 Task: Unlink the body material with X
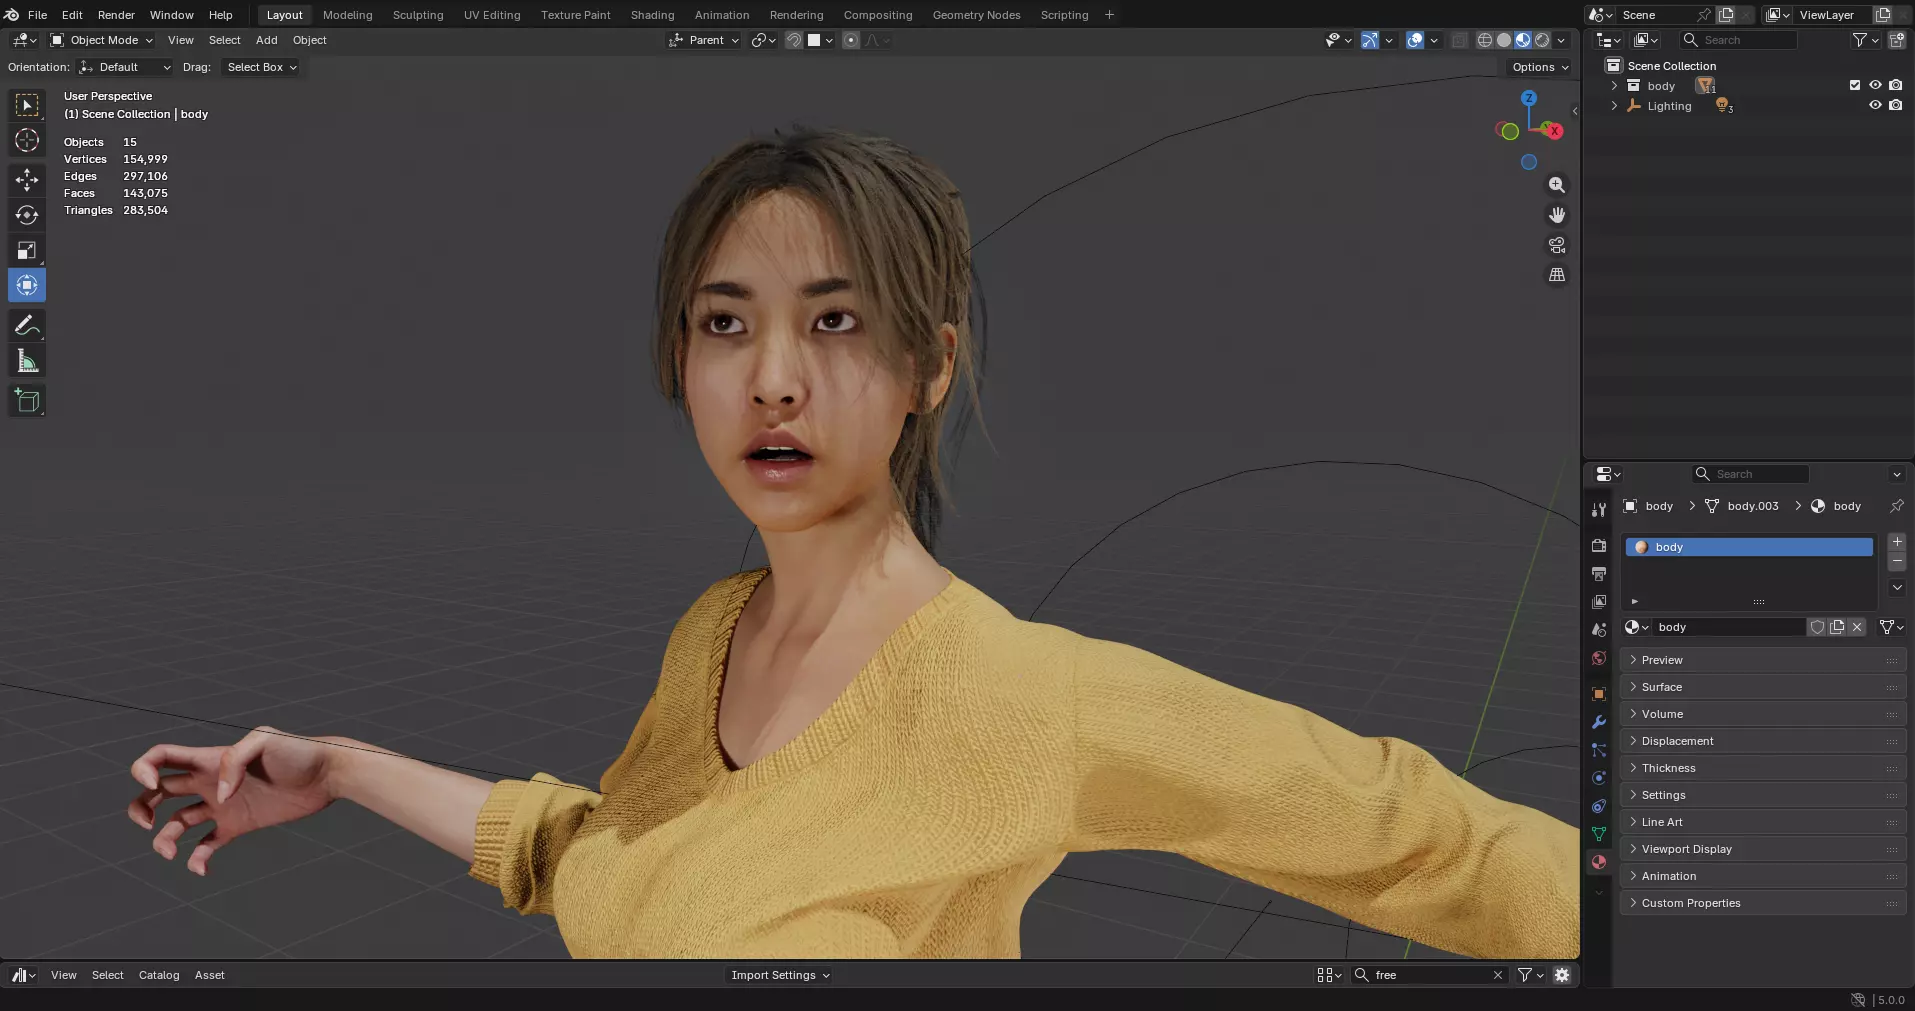pyautogui.click(x=1857, y=627)
